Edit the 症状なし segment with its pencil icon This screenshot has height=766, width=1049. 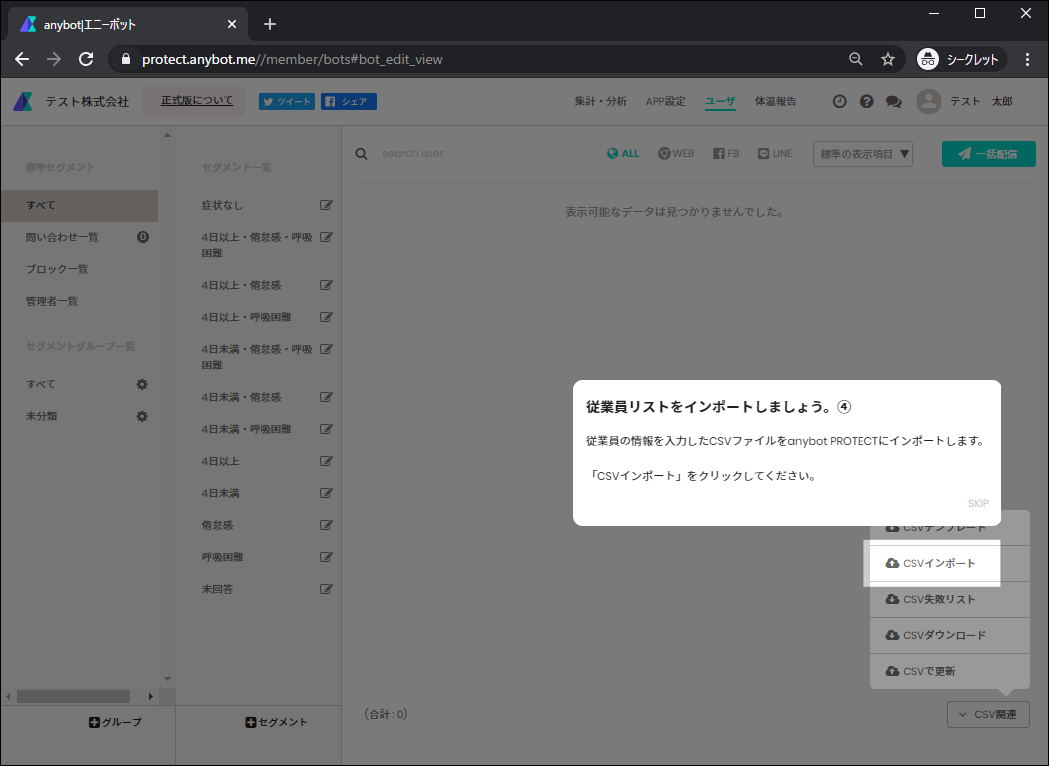click(x=326, y=204)
